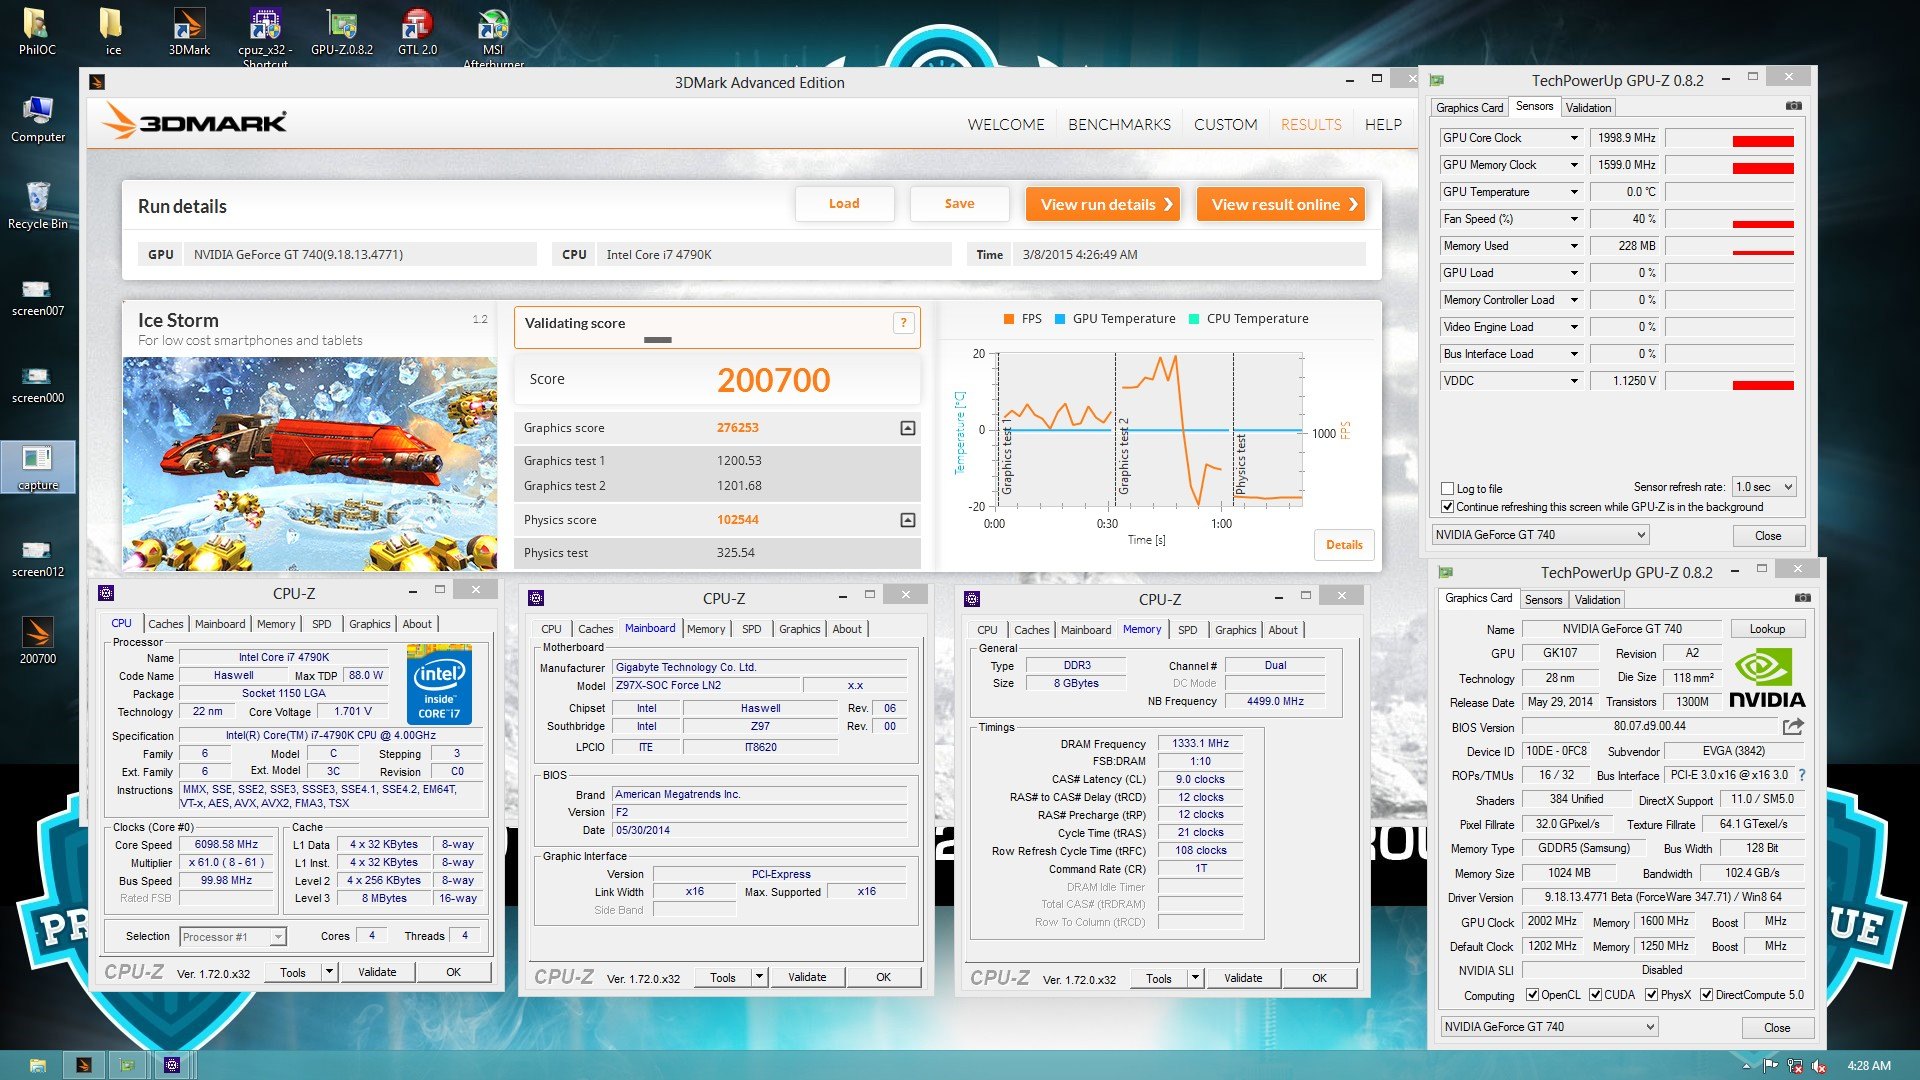The image size is (1920, 1080).
Task: Select screen000 image file on desktop
Action: (38, 384)
